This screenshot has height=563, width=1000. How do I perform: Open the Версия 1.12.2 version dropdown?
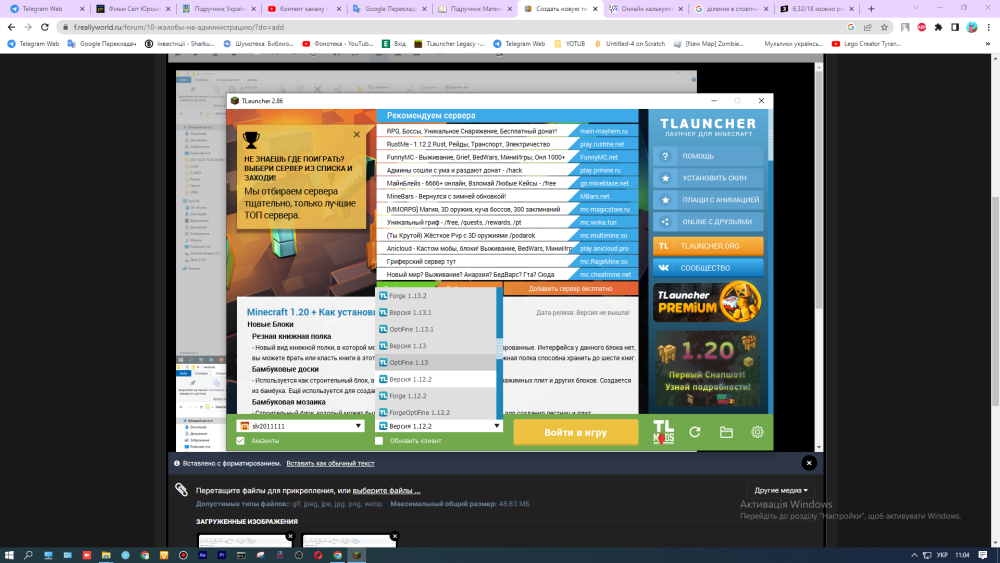click(439, 426)
